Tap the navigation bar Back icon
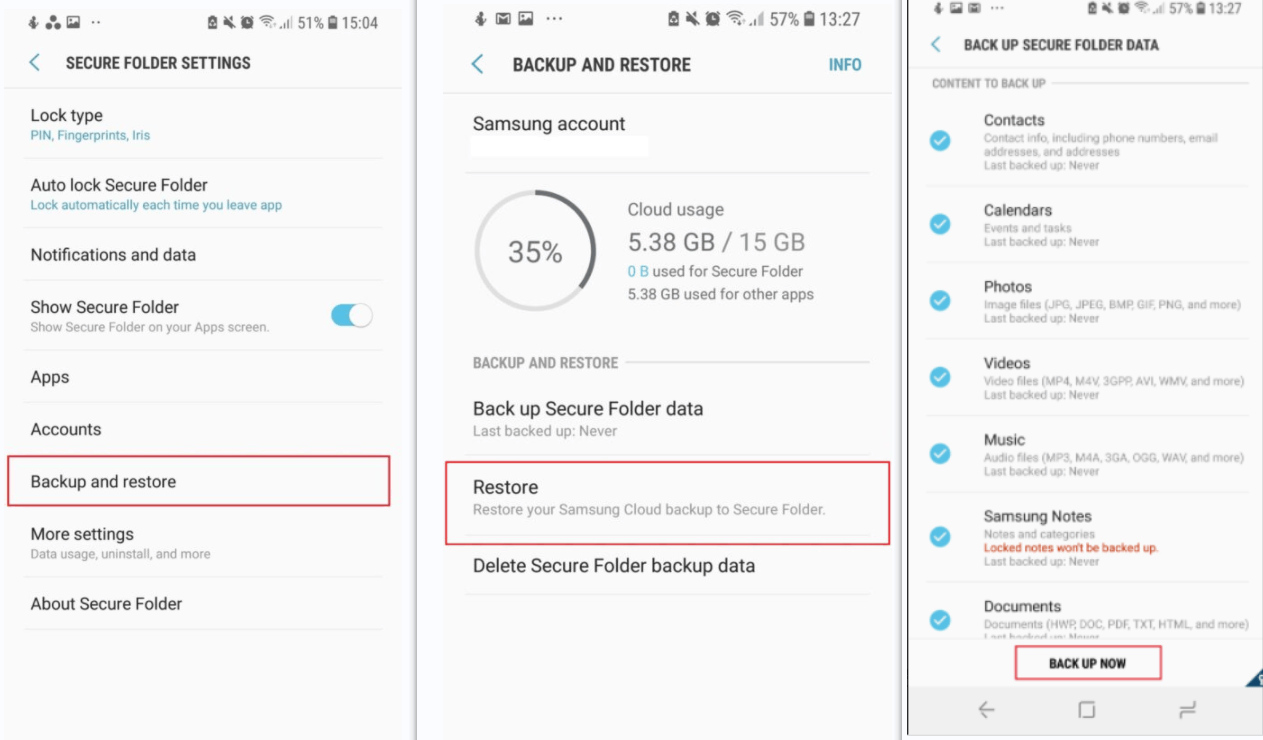This screenshot has width=1263, height=740. (985, 708)
